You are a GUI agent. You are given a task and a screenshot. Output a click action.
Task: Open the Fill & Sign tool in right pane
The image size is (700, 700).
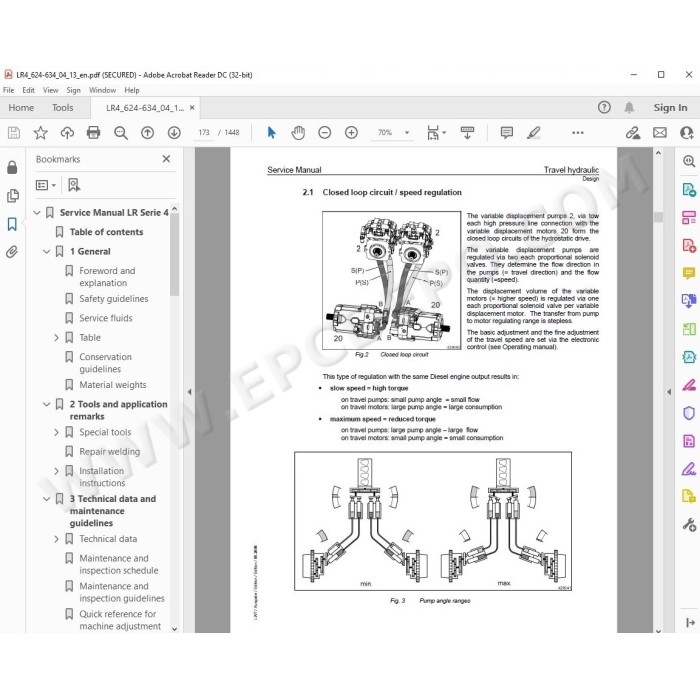(x=689, y=470)
